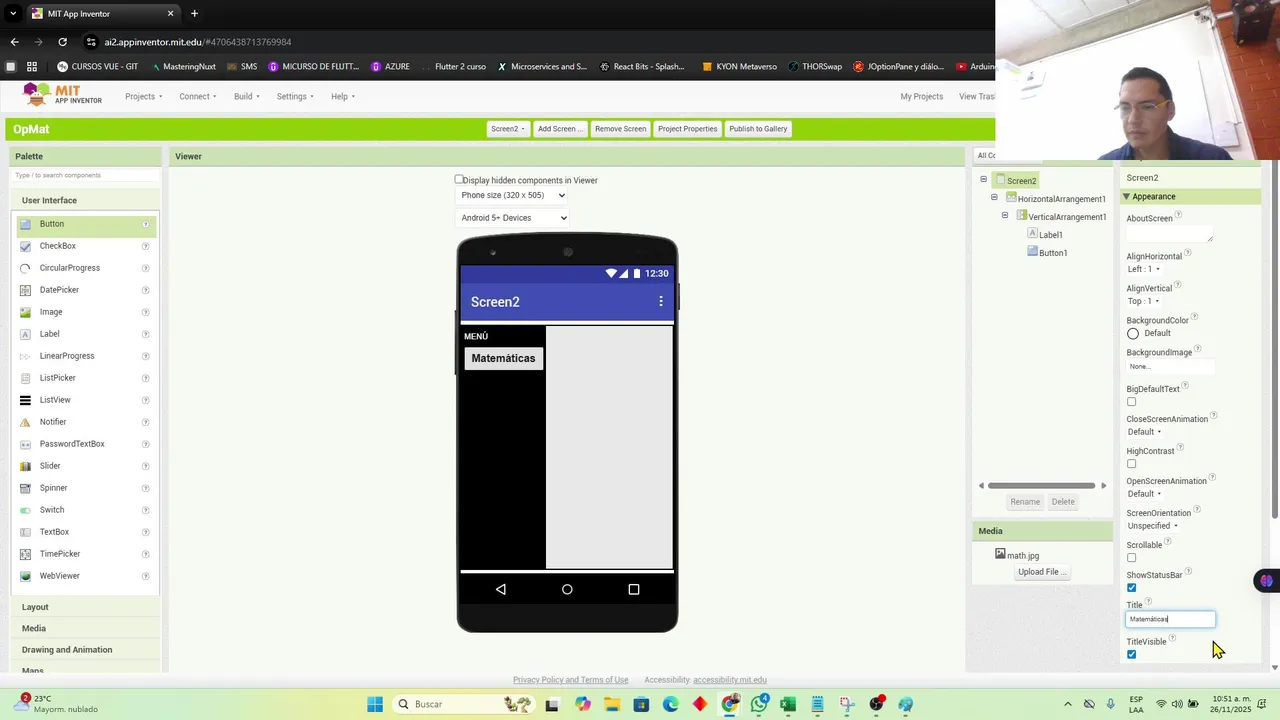Select the Notifier palette icon
The height and width of the screenshot is (720, 1280).
26,422
